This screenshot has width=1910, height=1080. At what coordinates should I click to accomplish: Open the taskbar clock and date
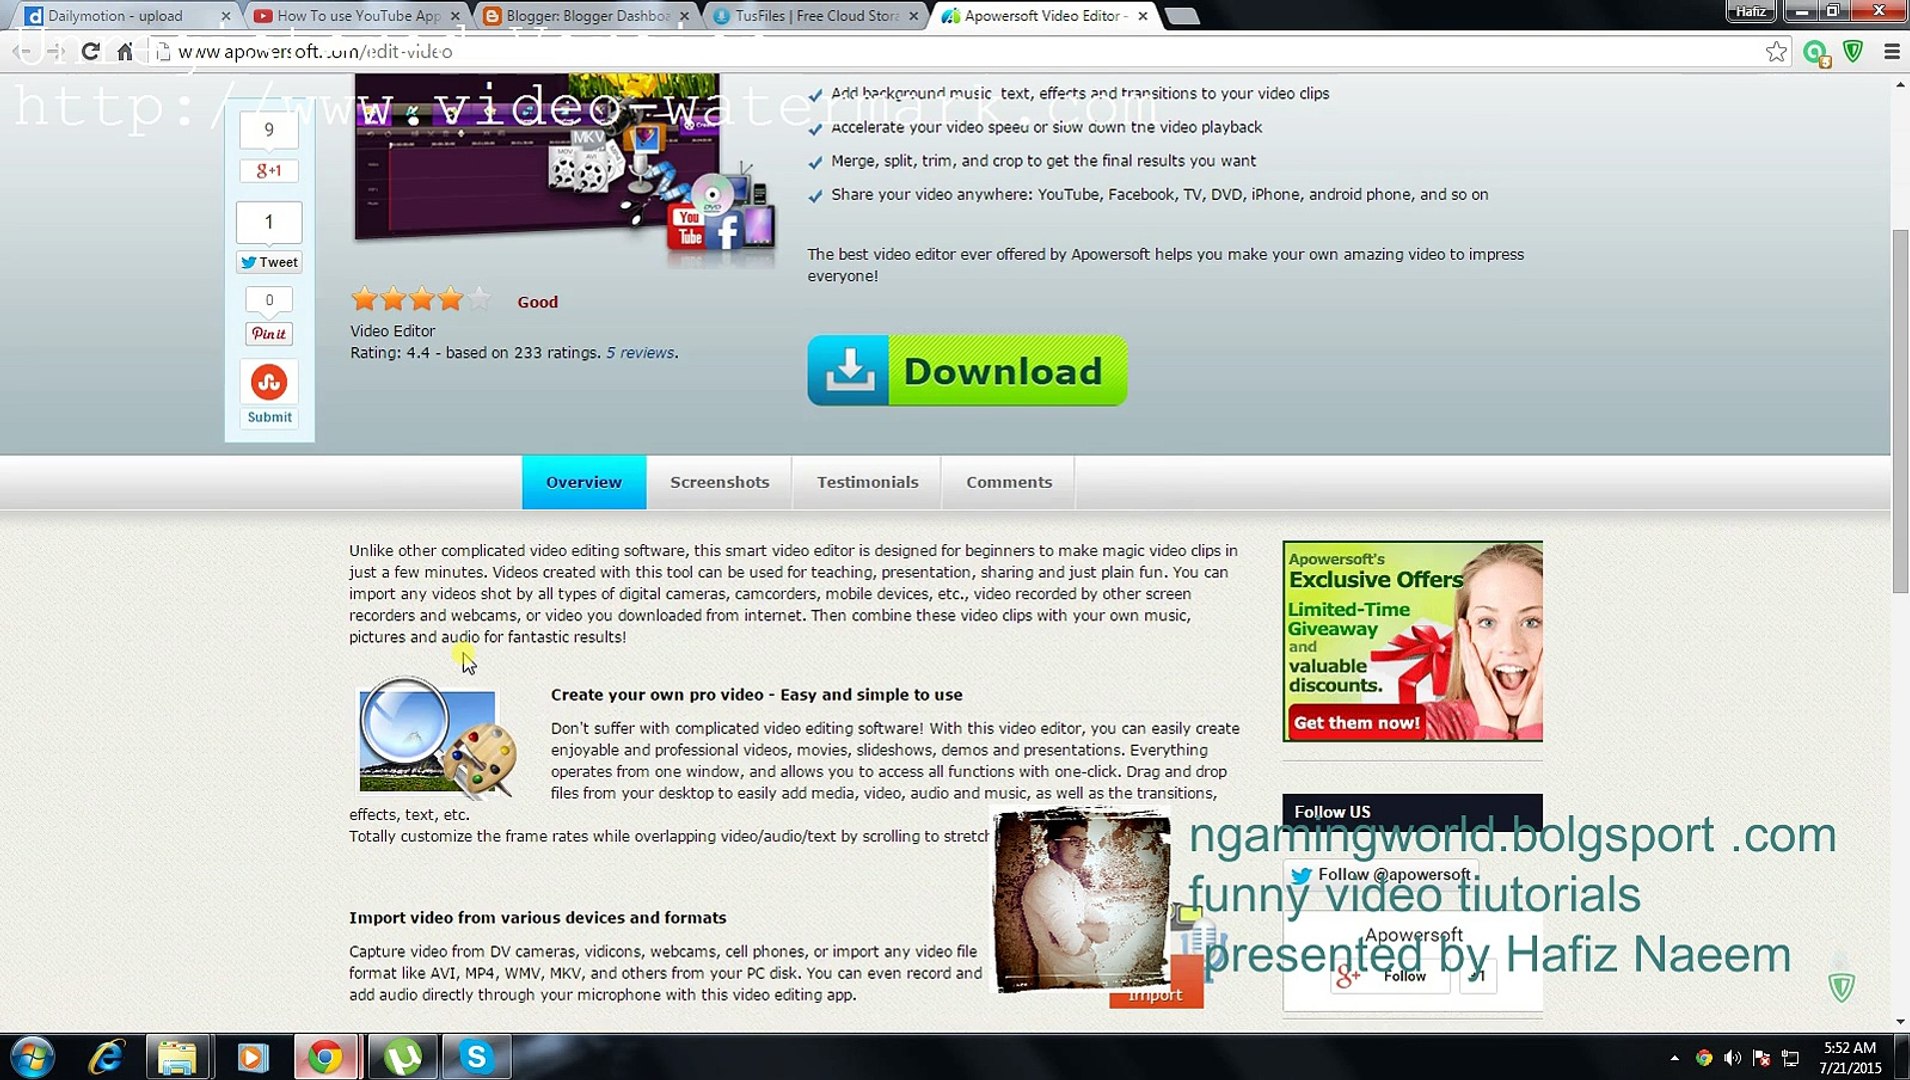click(x=1850, y=1058)
